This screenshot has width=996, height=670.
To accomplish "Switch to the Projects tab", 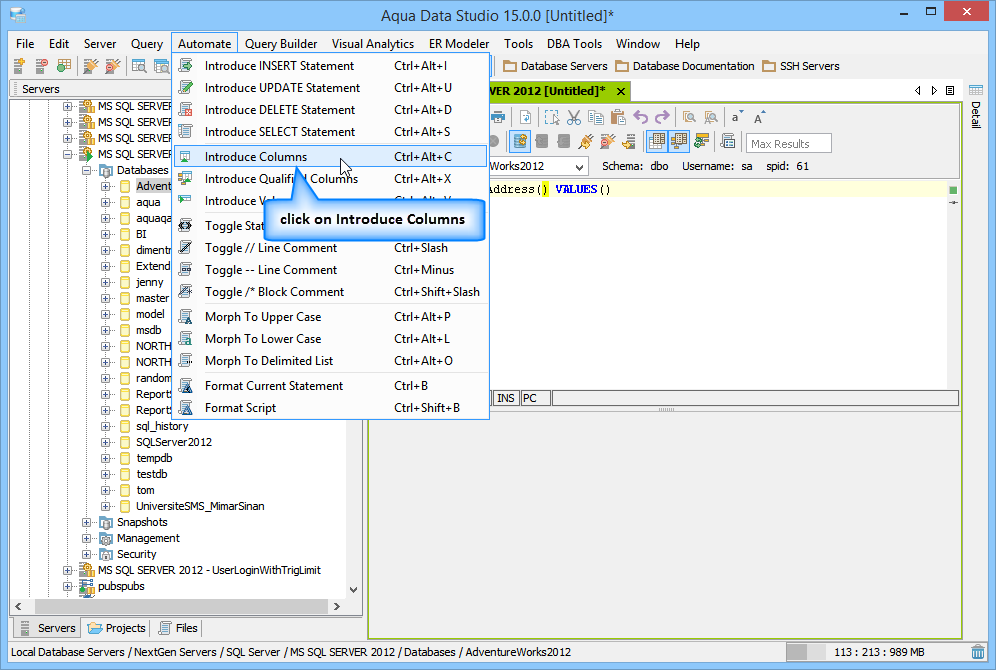I will 117,628.
